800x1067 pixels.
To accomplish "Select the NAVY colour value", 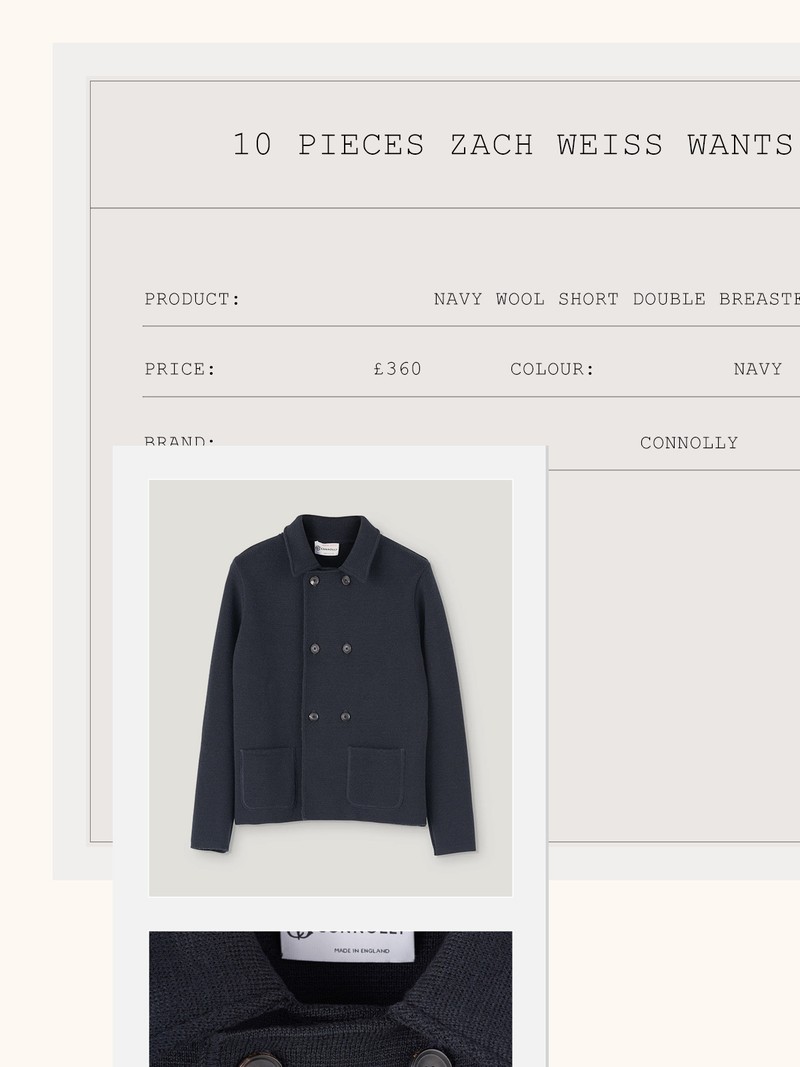I will tap(758, 369).
